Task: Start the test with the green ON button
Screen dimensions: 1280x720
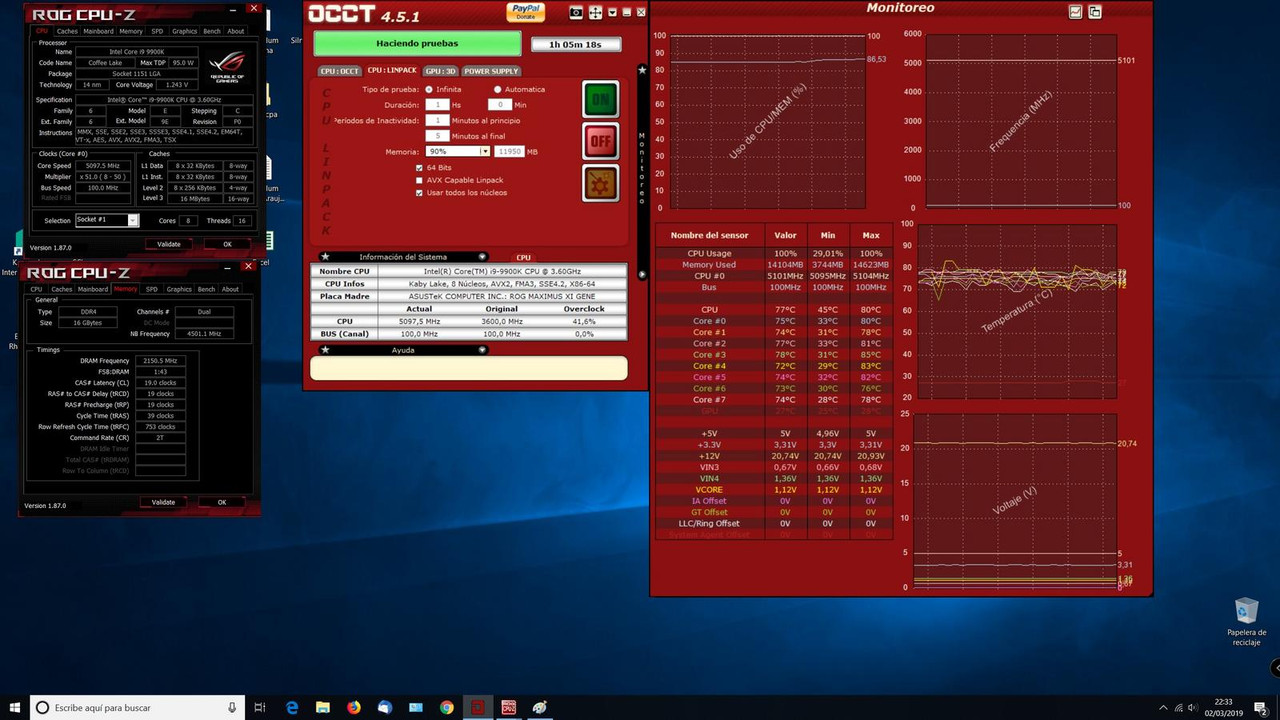Action: coord(600,99)
